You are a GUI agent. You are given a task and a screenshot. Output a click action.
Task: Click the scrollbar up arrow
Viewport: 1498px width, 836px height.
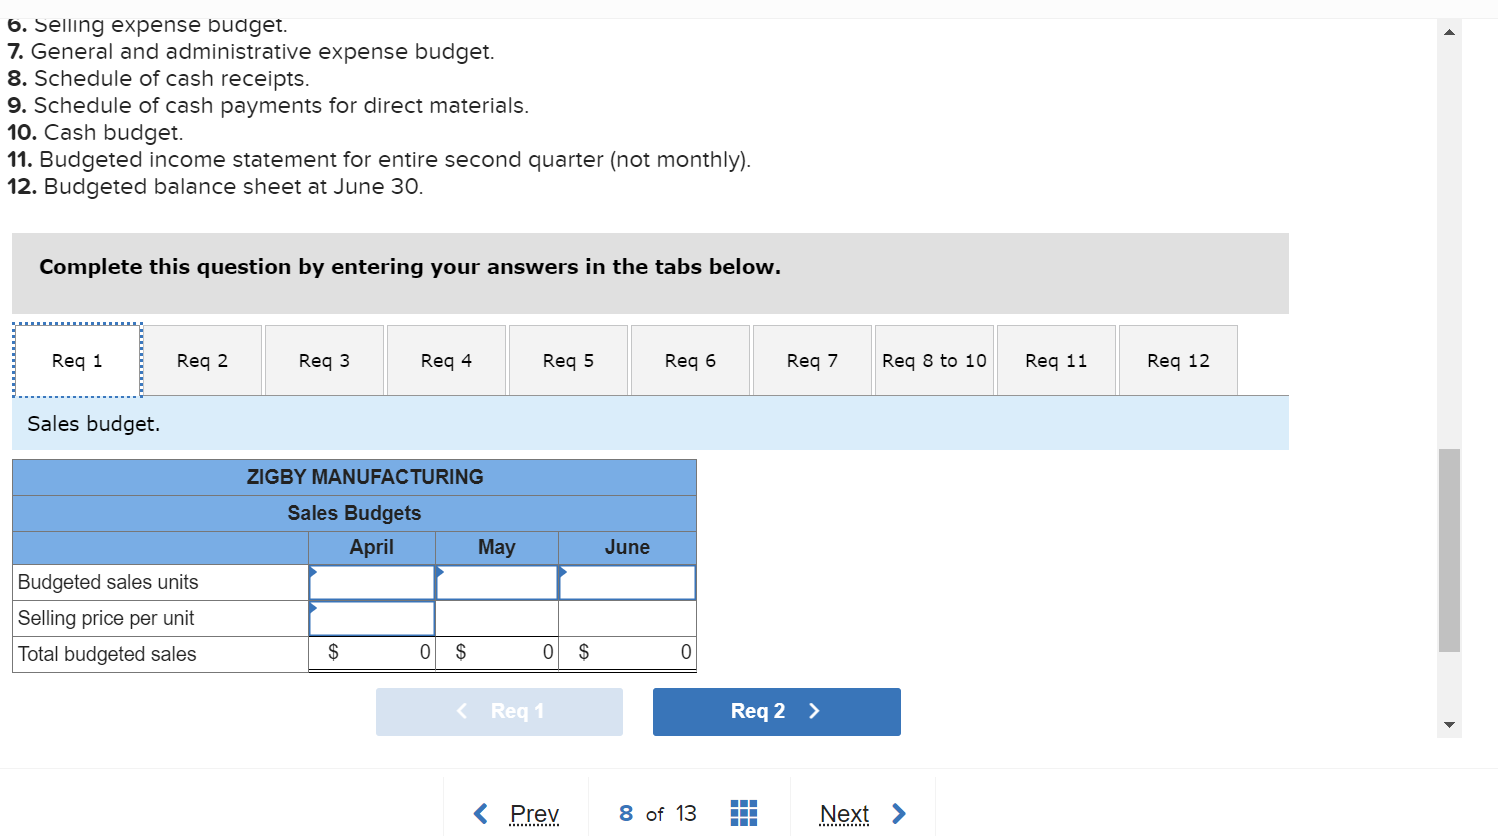[x=1448, y=30]
